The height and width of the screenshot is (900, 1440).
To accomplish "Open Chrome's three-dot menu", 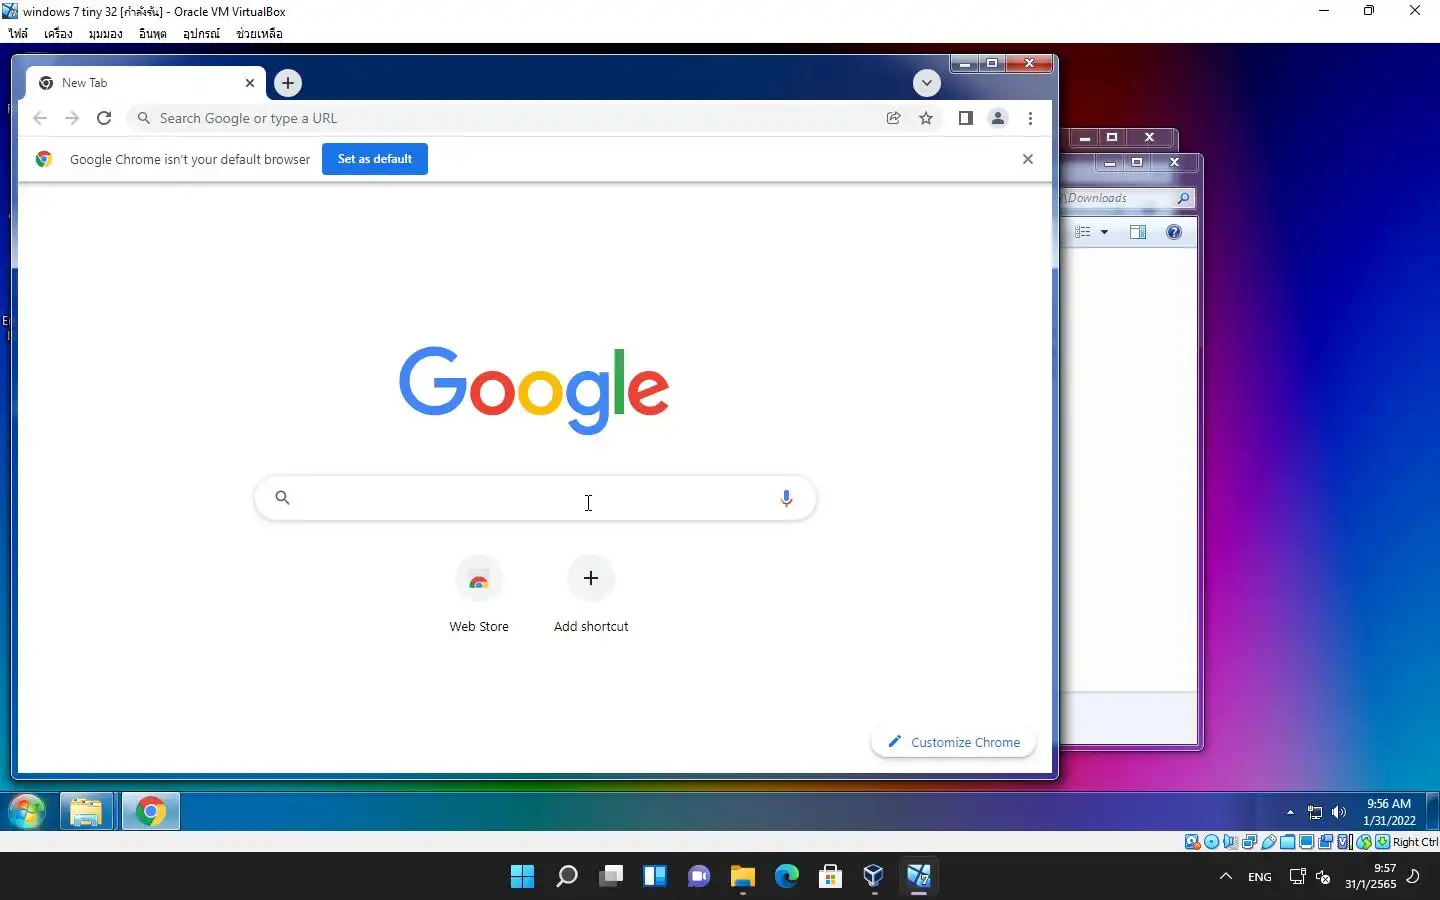I will click(x=1030, y=118).
